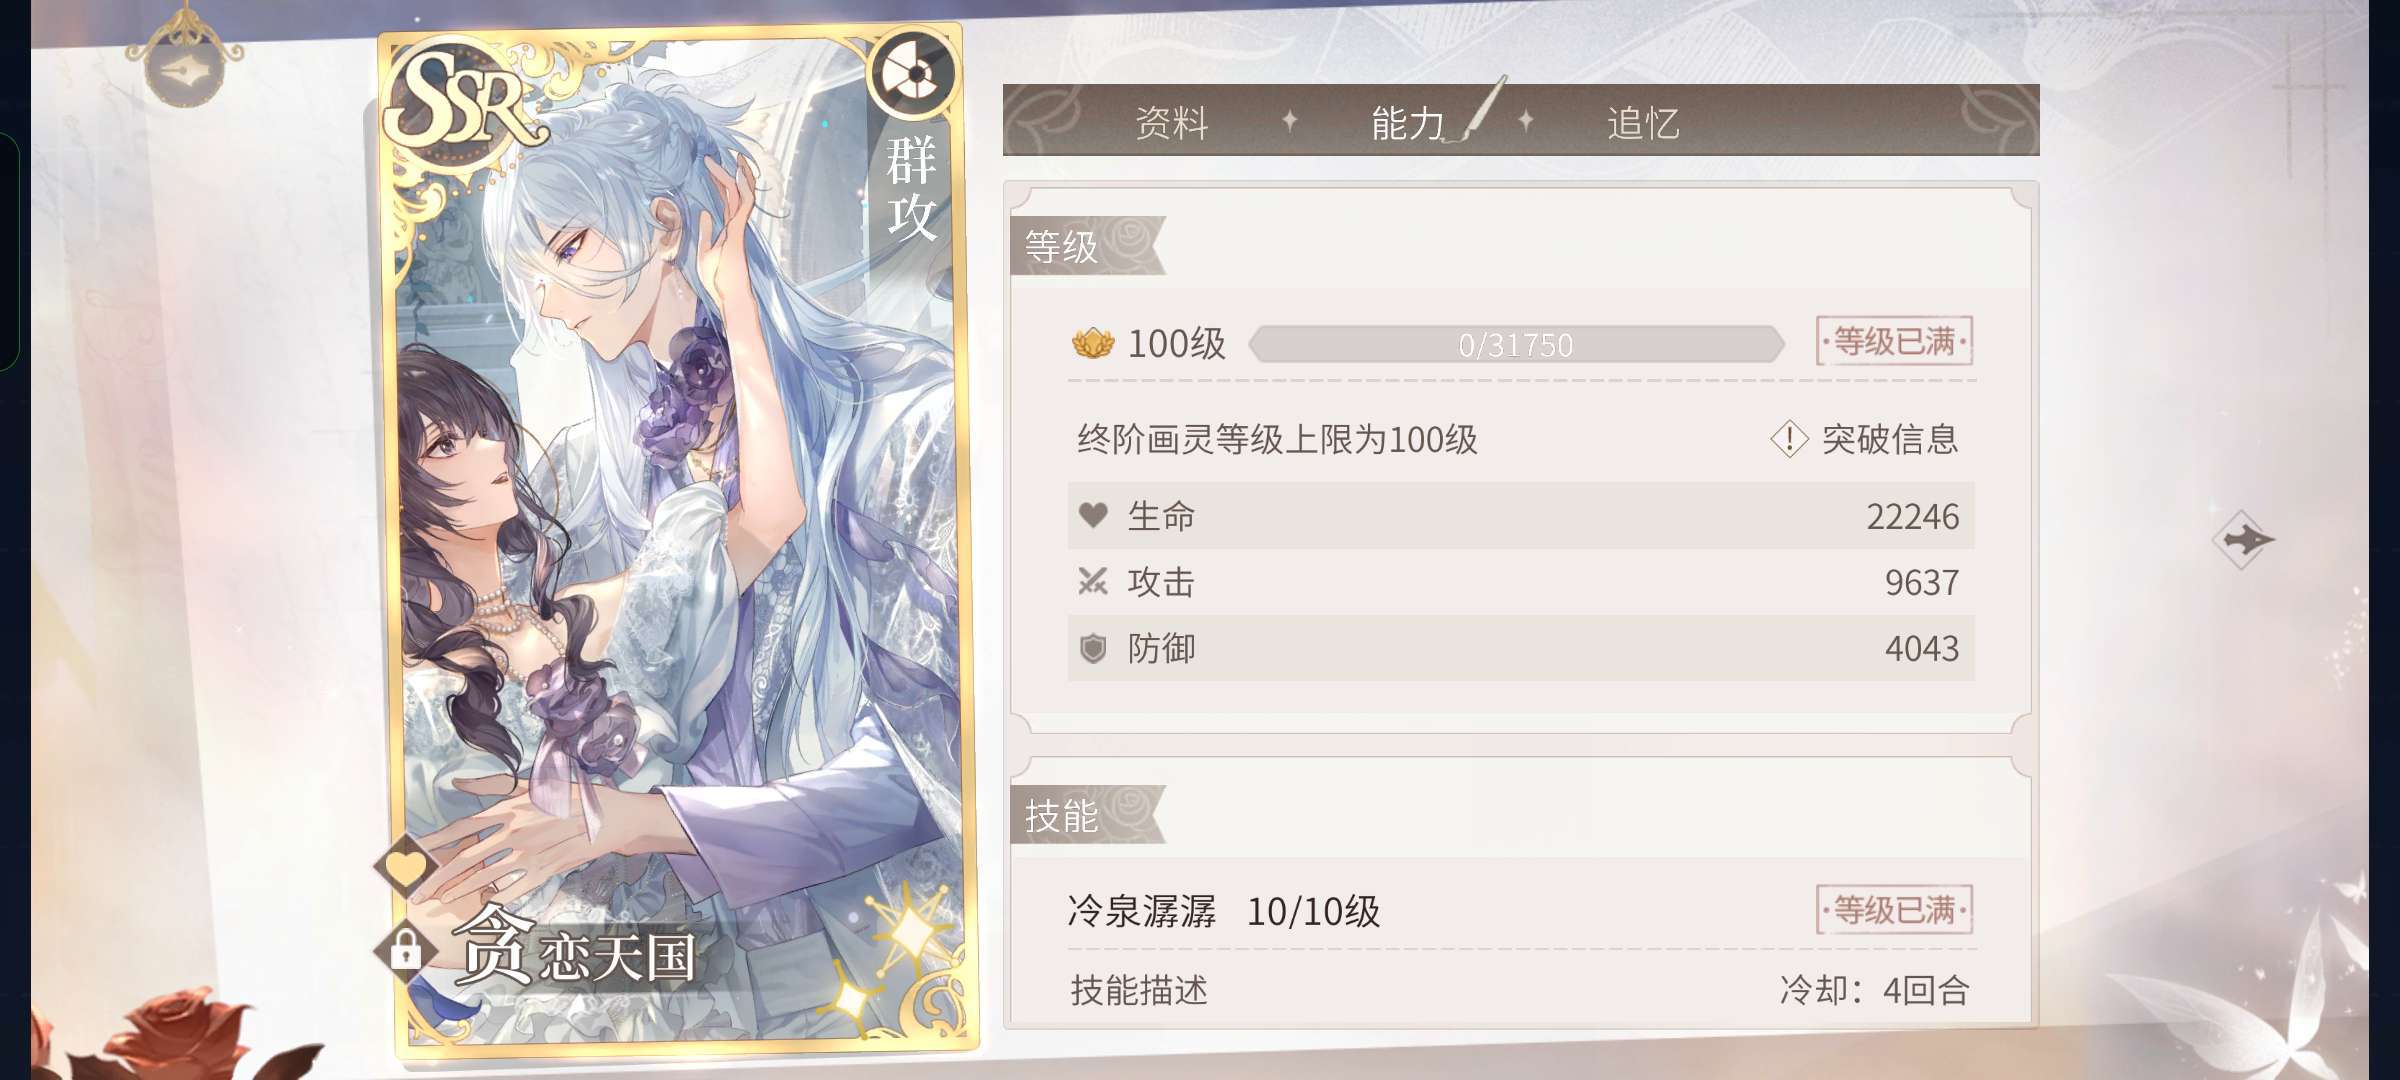Tap the 防御 shield stat icon
2400x1080 pixels.
pyautogui.click(x=1093, y=648)
